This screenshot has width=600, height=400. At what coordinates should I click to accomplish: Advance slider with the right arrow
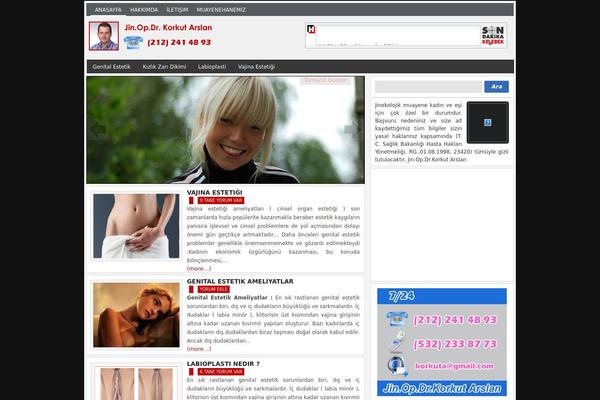coord(351,130)
